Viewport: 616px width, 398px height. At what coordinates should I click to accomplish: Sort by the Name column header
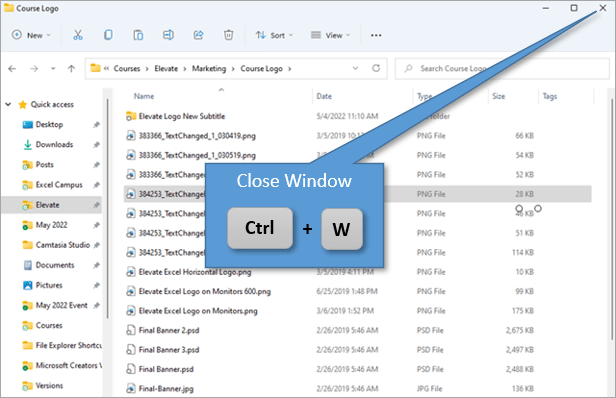click(144, 96)
